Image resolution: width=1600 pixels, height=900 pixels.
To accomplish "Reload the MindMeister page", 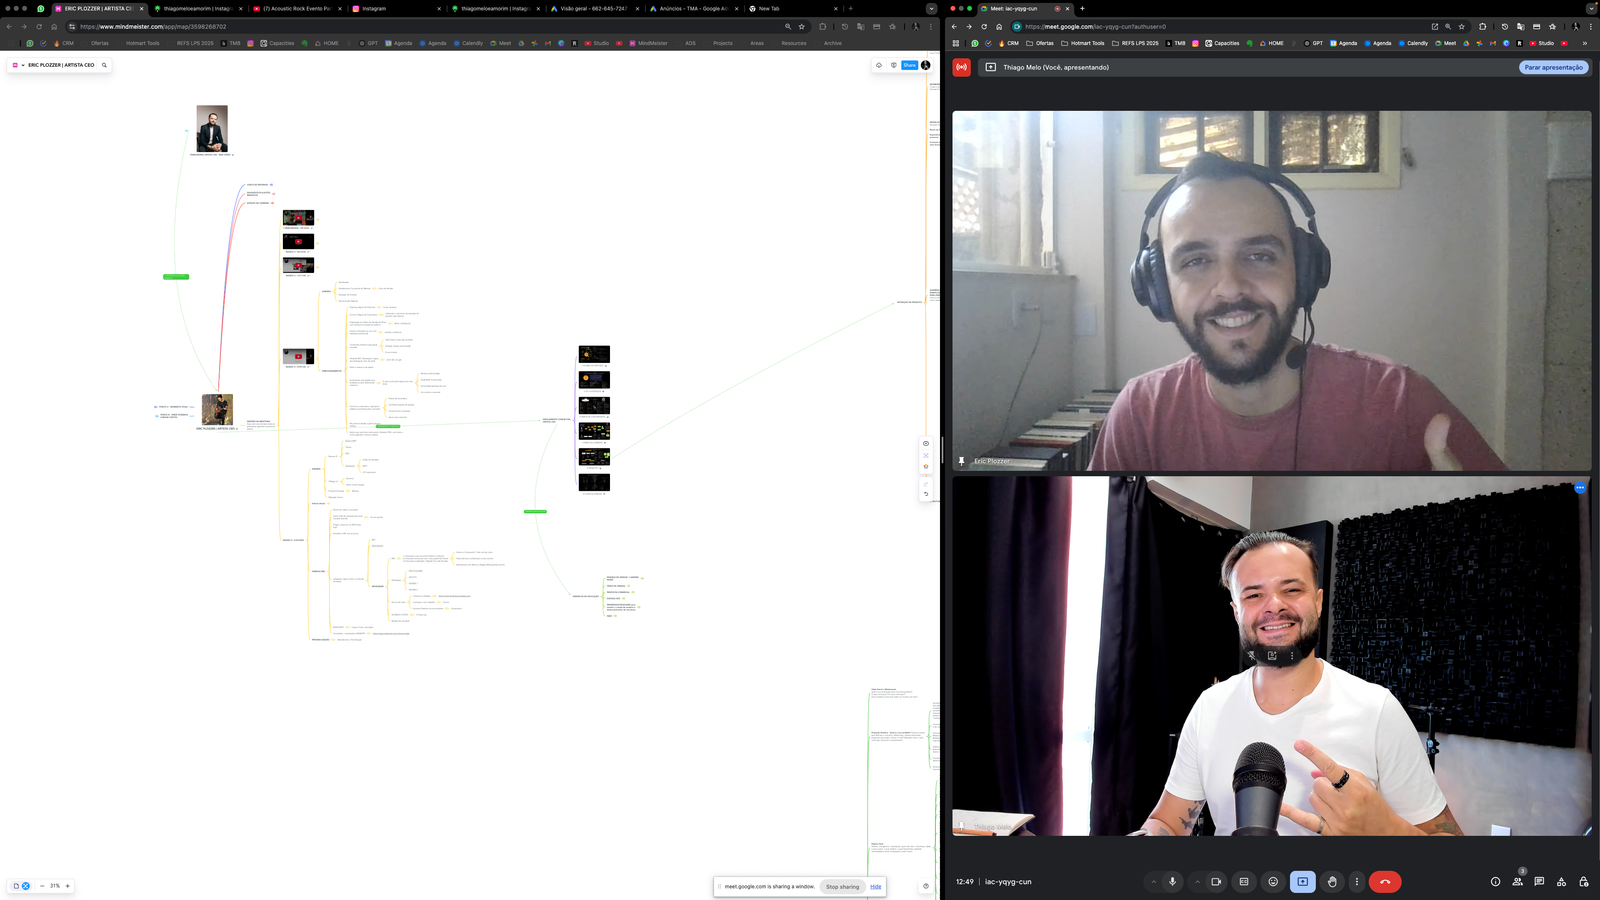I will click(39, 27).
